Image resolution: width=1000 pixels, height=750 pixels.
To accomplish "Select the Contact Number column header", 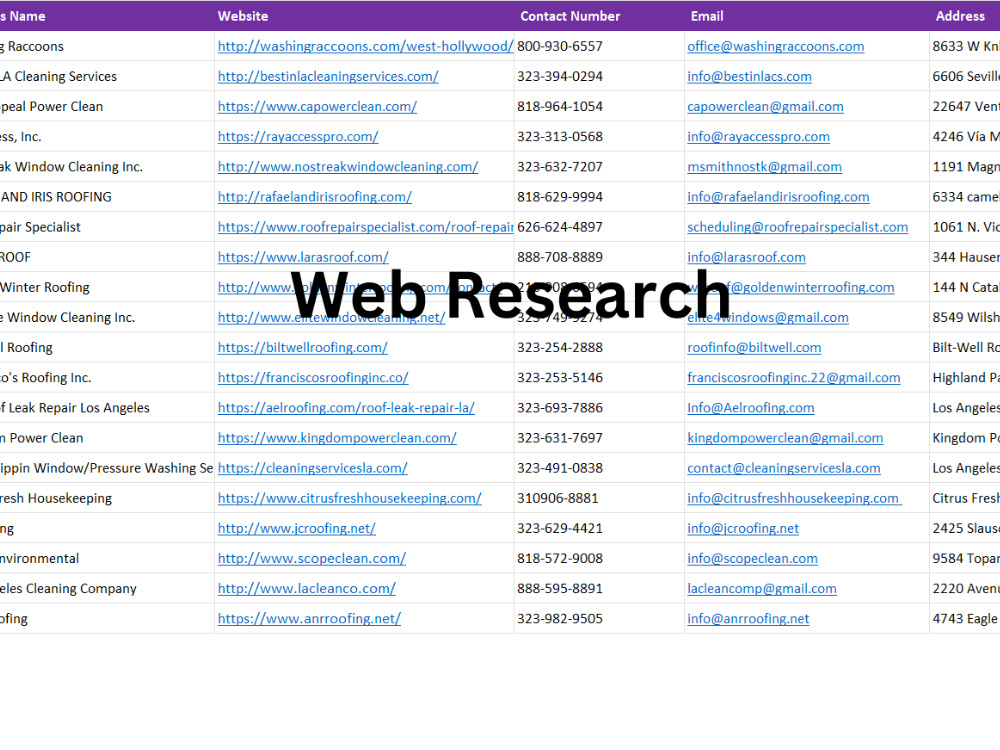I will click(x=570, y=16).
